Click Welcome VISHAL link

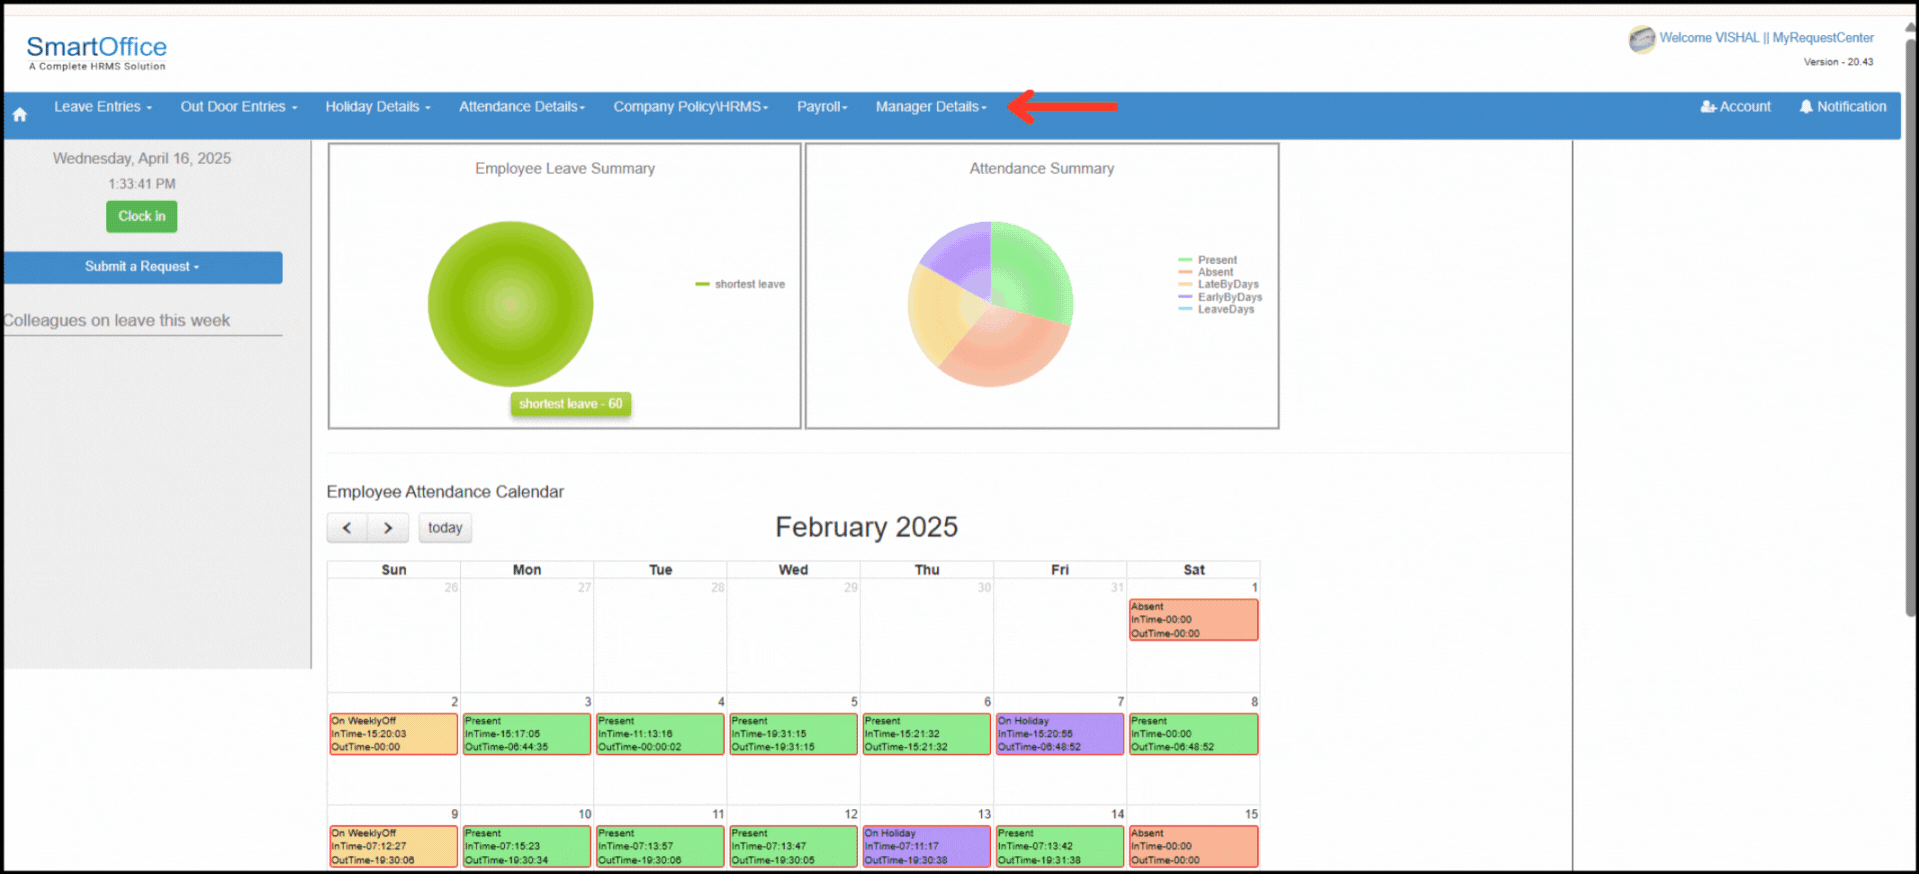coord(1709,38)
